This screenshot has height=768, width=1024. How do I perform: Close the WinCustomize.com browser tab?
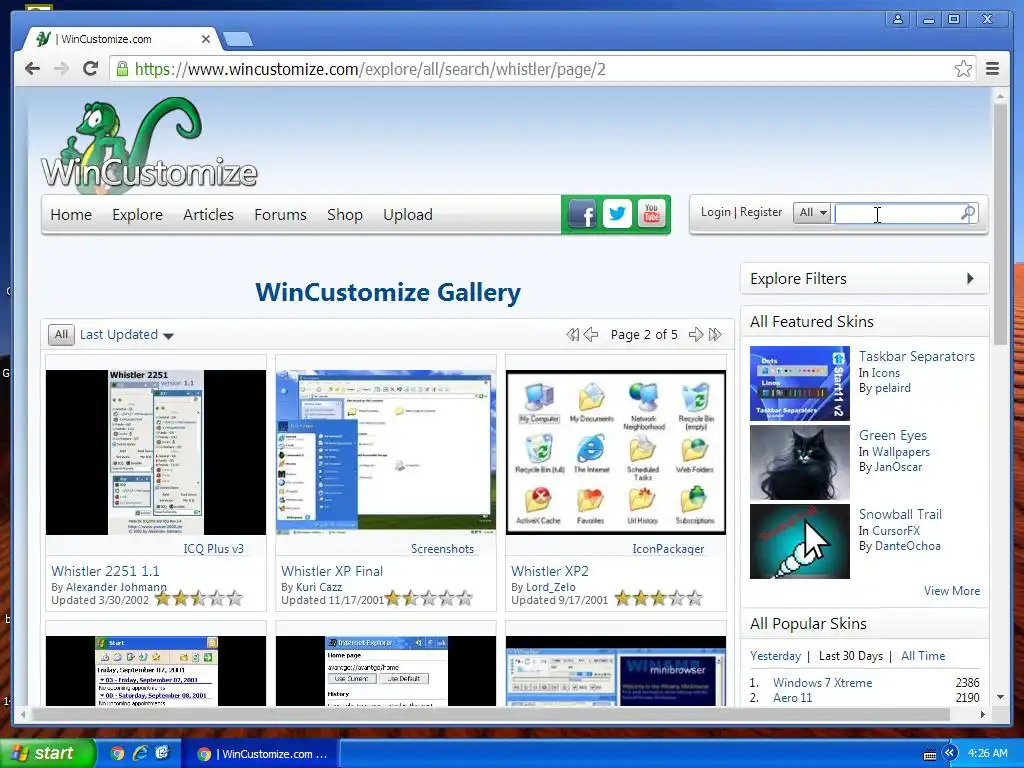click(206, 39)
